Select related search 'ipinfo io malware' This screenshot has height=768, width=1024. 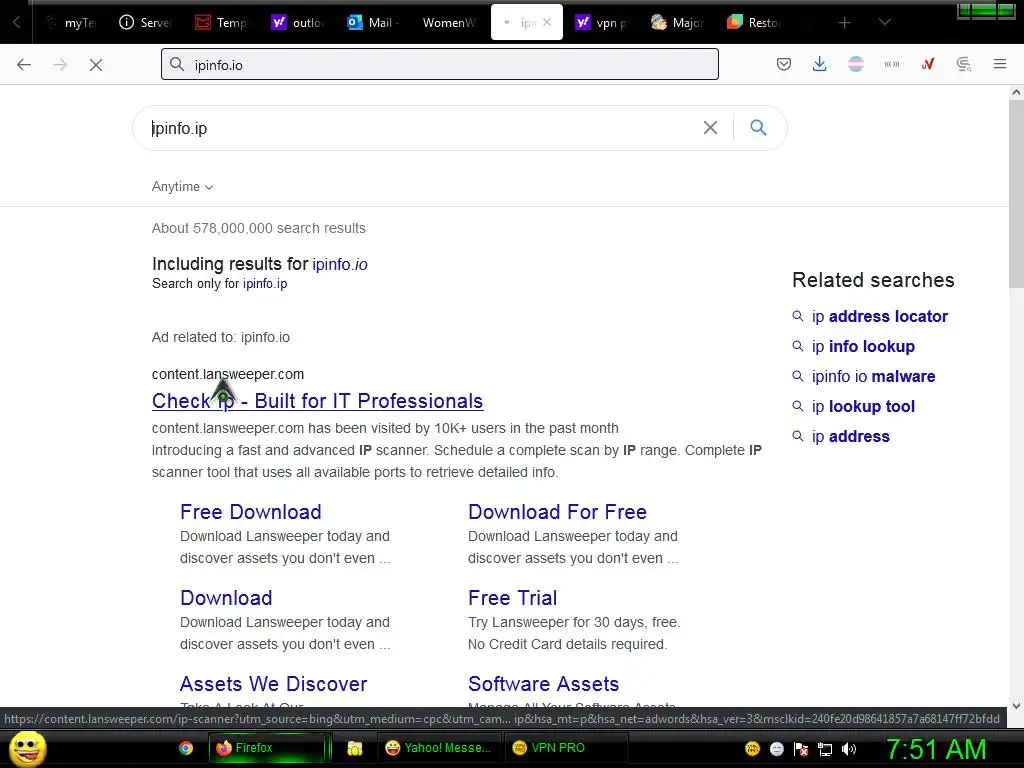point(873,377)
